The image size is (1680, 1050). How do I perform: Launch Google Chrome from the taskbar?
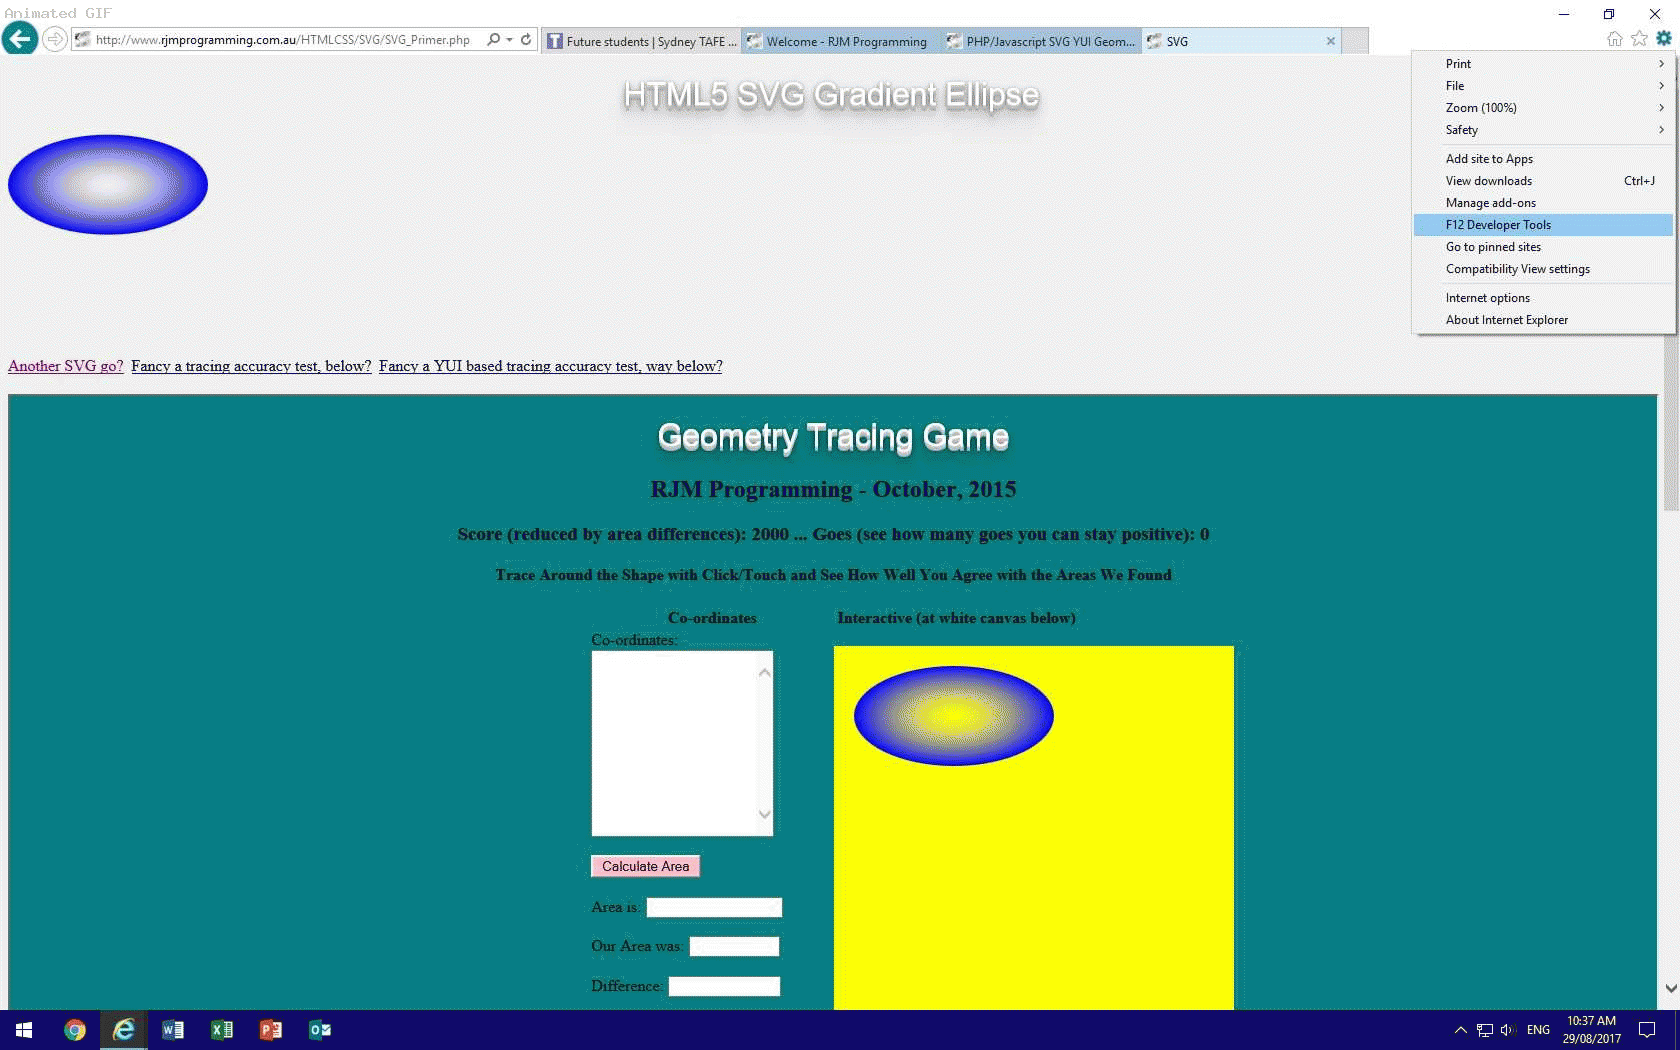point(73,1030)
